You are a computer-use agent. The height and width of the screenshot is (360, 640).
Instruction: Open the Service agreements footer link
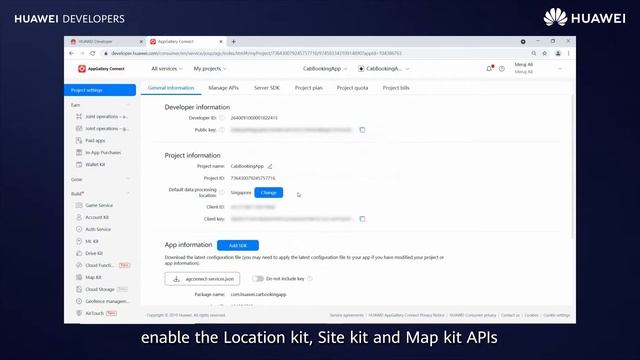pyautogui.click(x=347, y=315)
